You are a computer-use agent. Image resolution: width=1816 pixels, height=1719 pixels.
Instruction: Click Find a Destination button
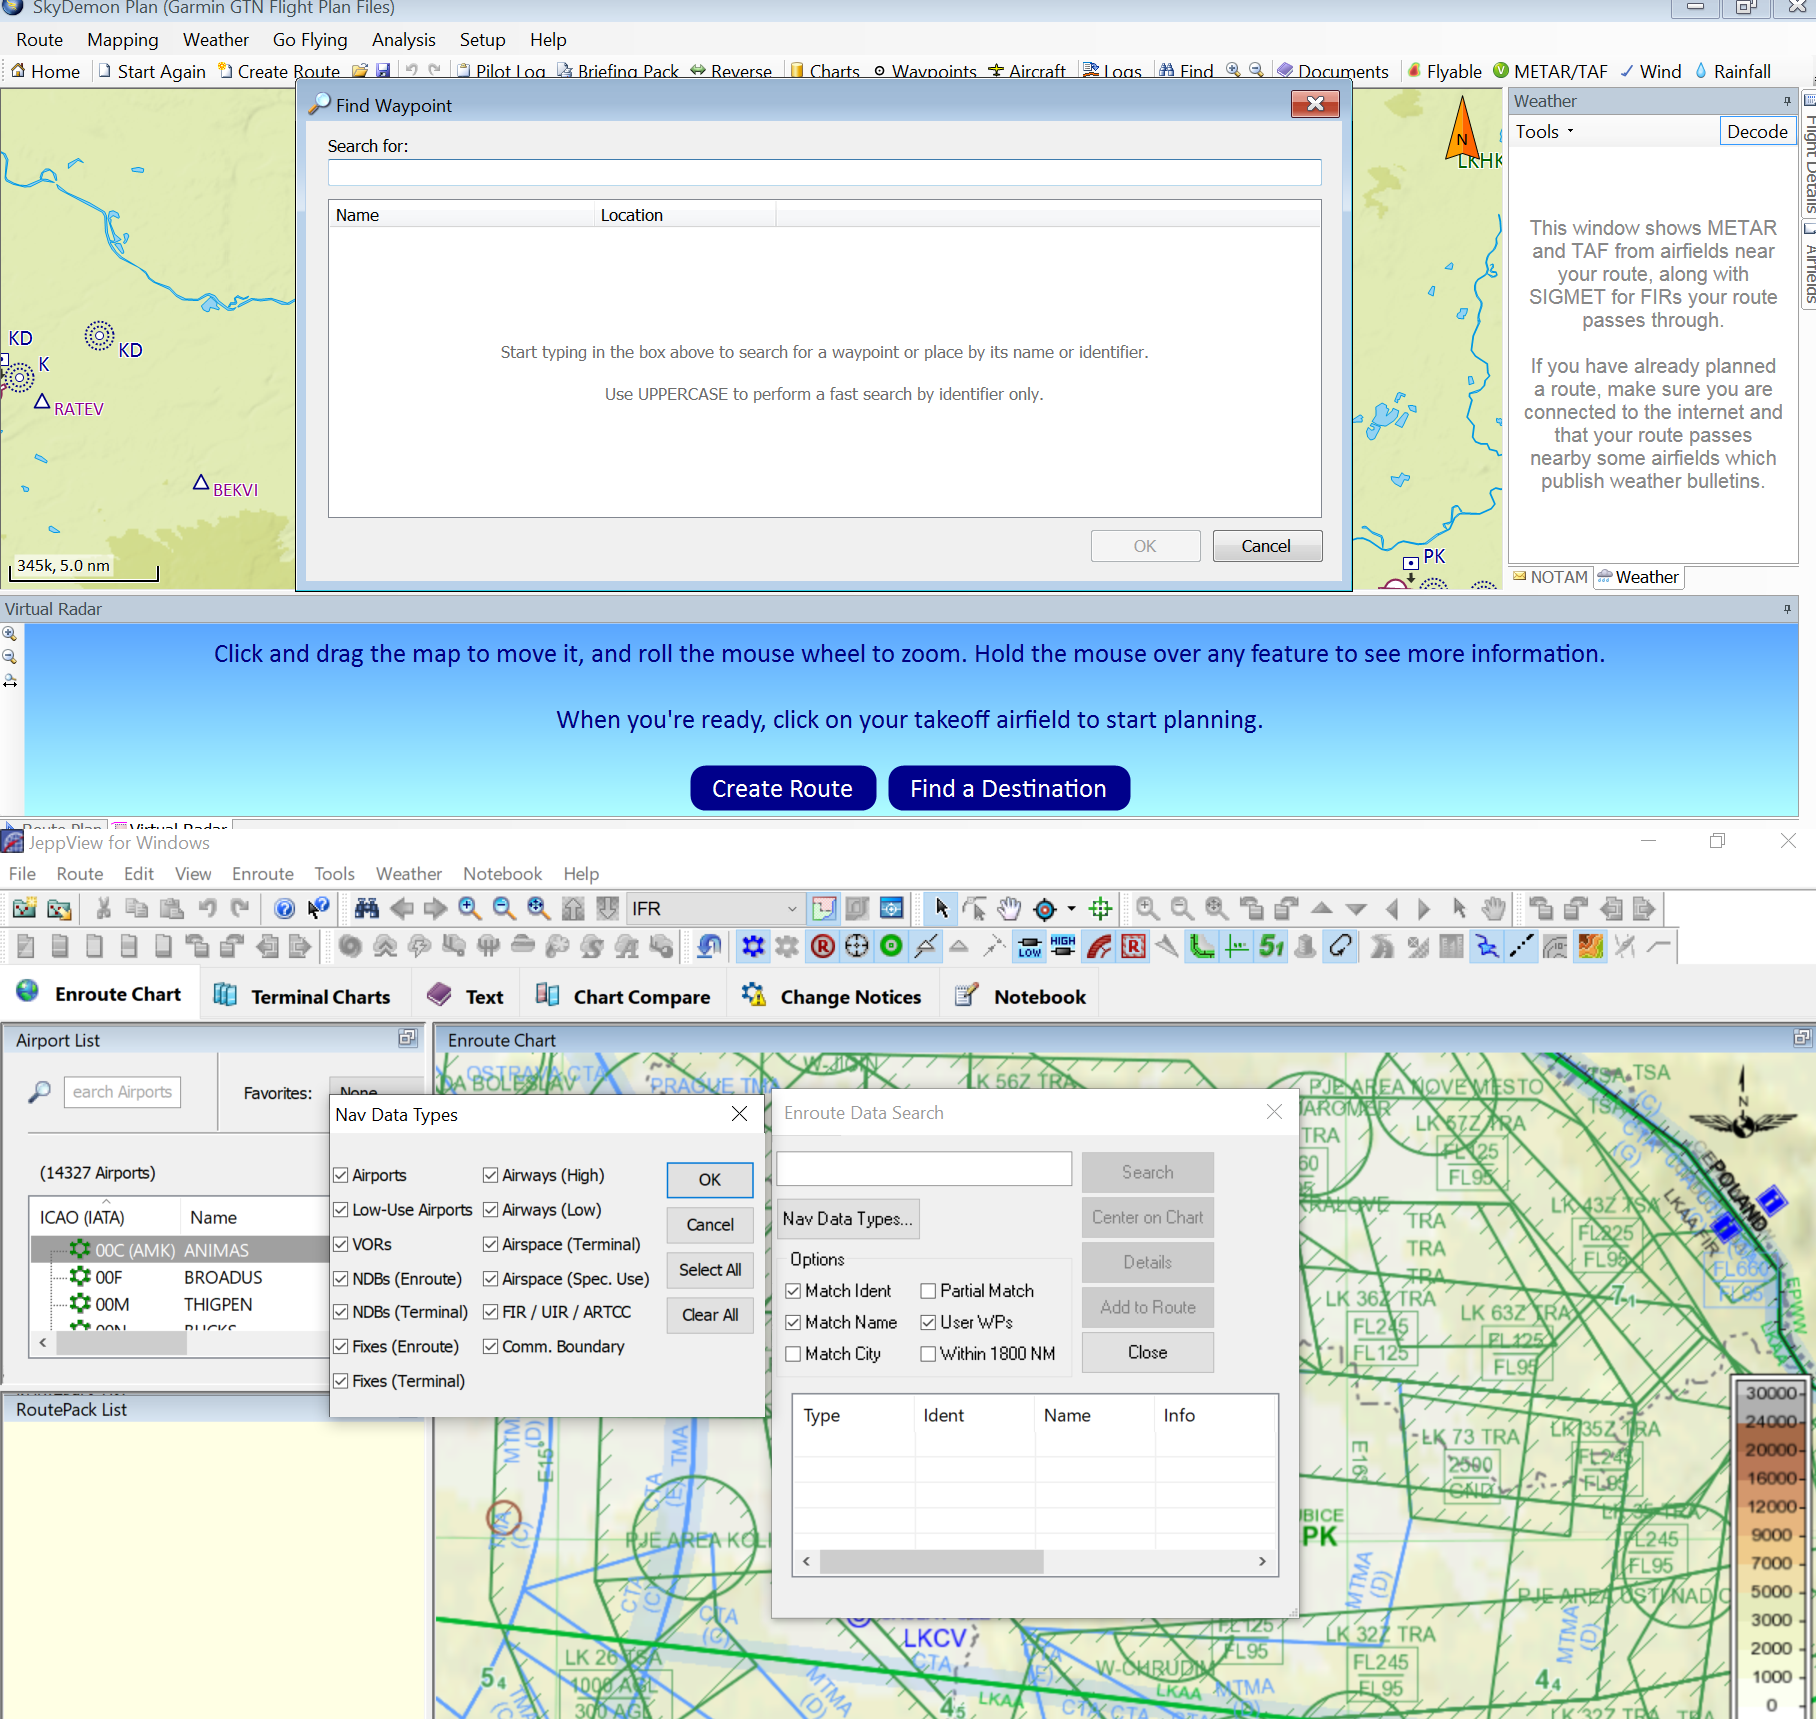1009,788
